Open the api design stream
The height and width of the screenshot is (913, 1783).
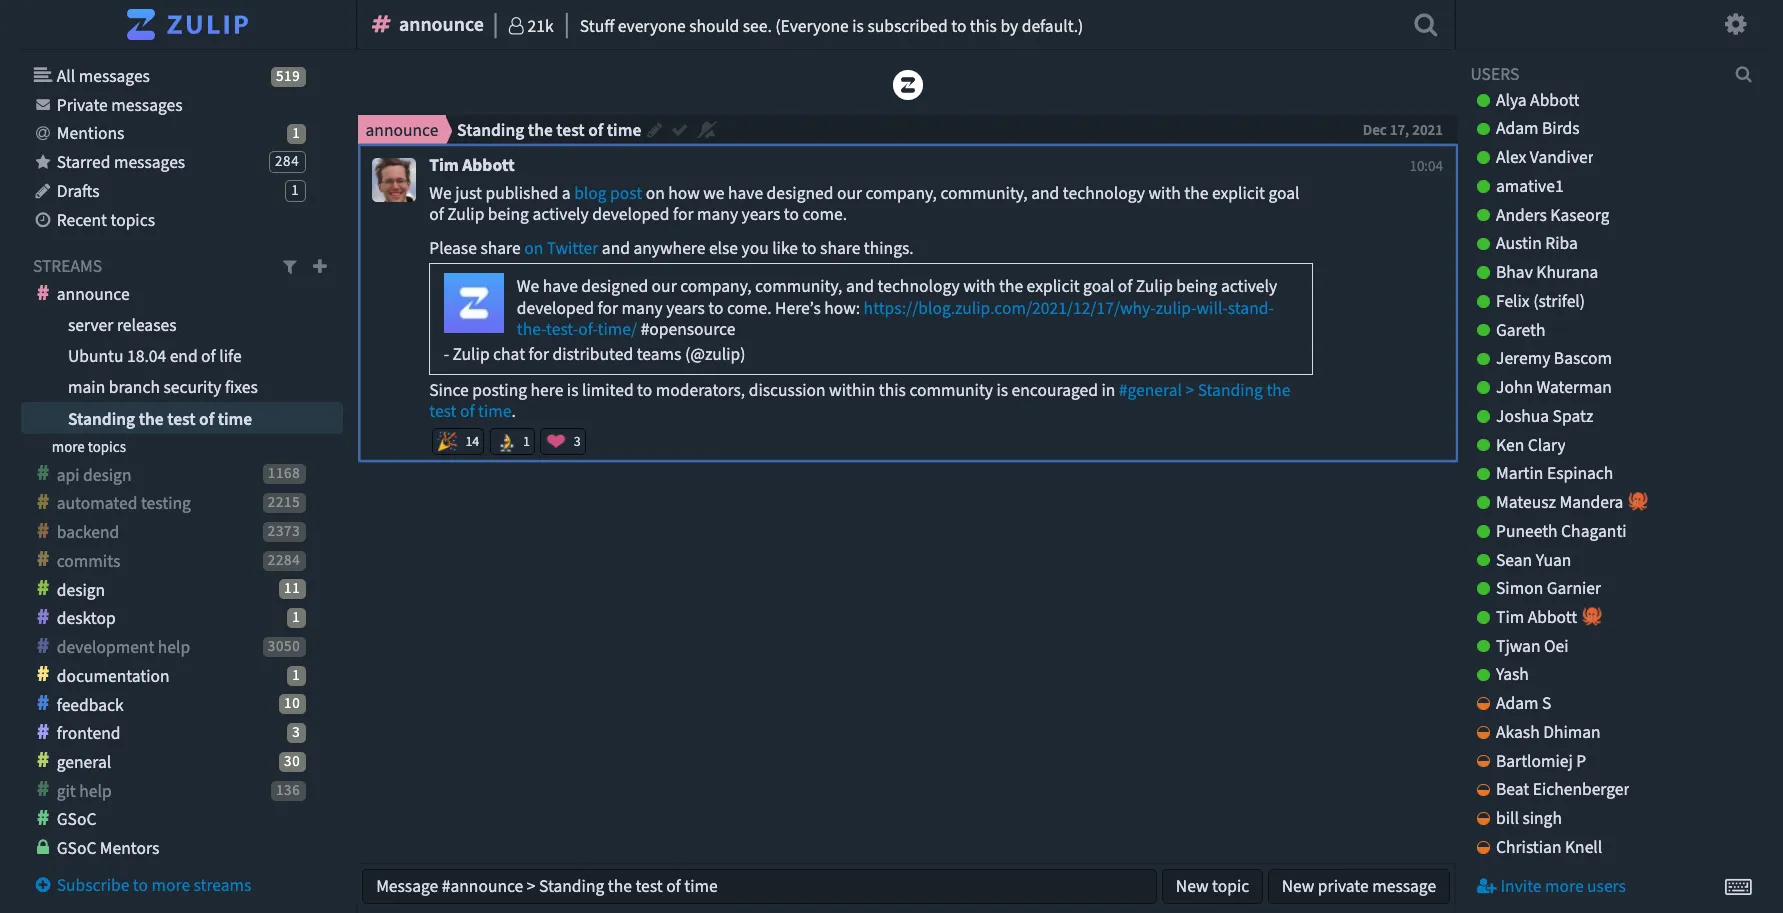coord(94,475)
